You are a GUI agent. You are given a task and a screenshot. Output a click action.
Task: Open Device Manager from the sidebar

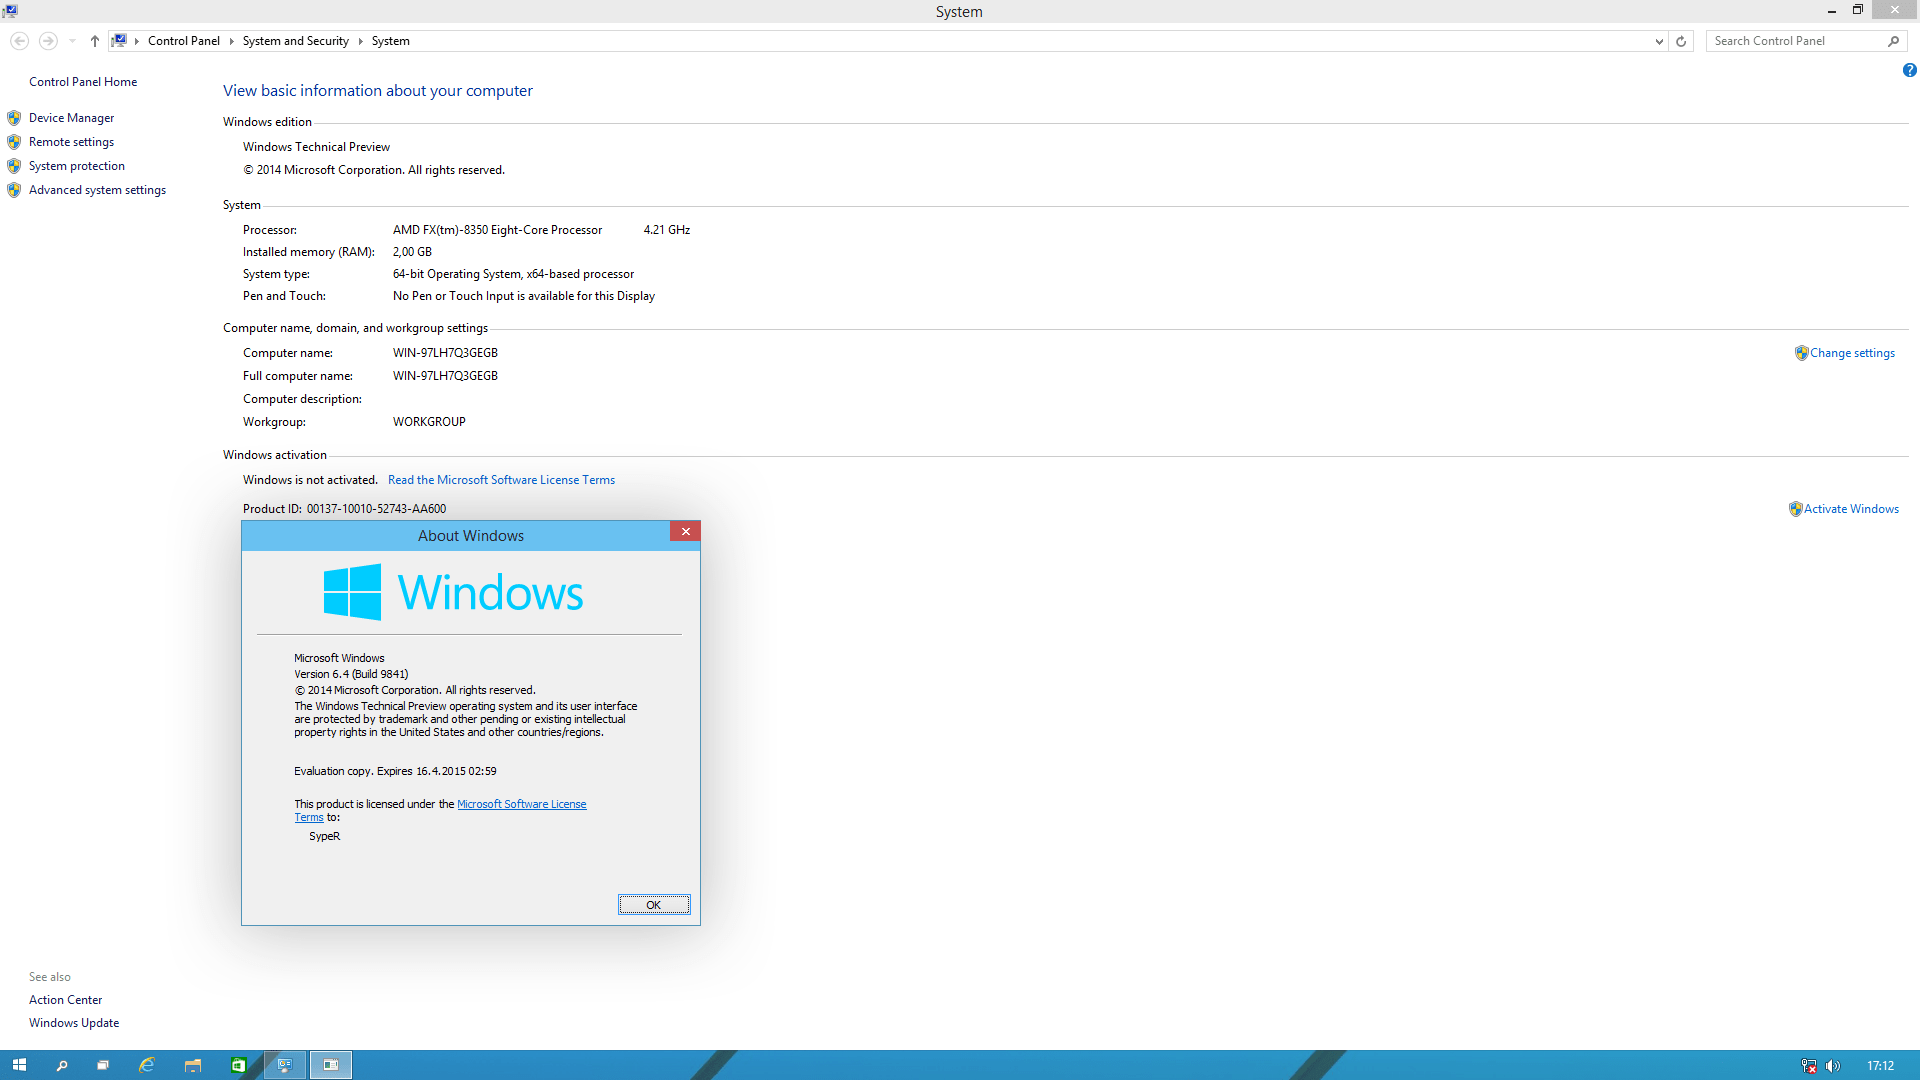71,118
